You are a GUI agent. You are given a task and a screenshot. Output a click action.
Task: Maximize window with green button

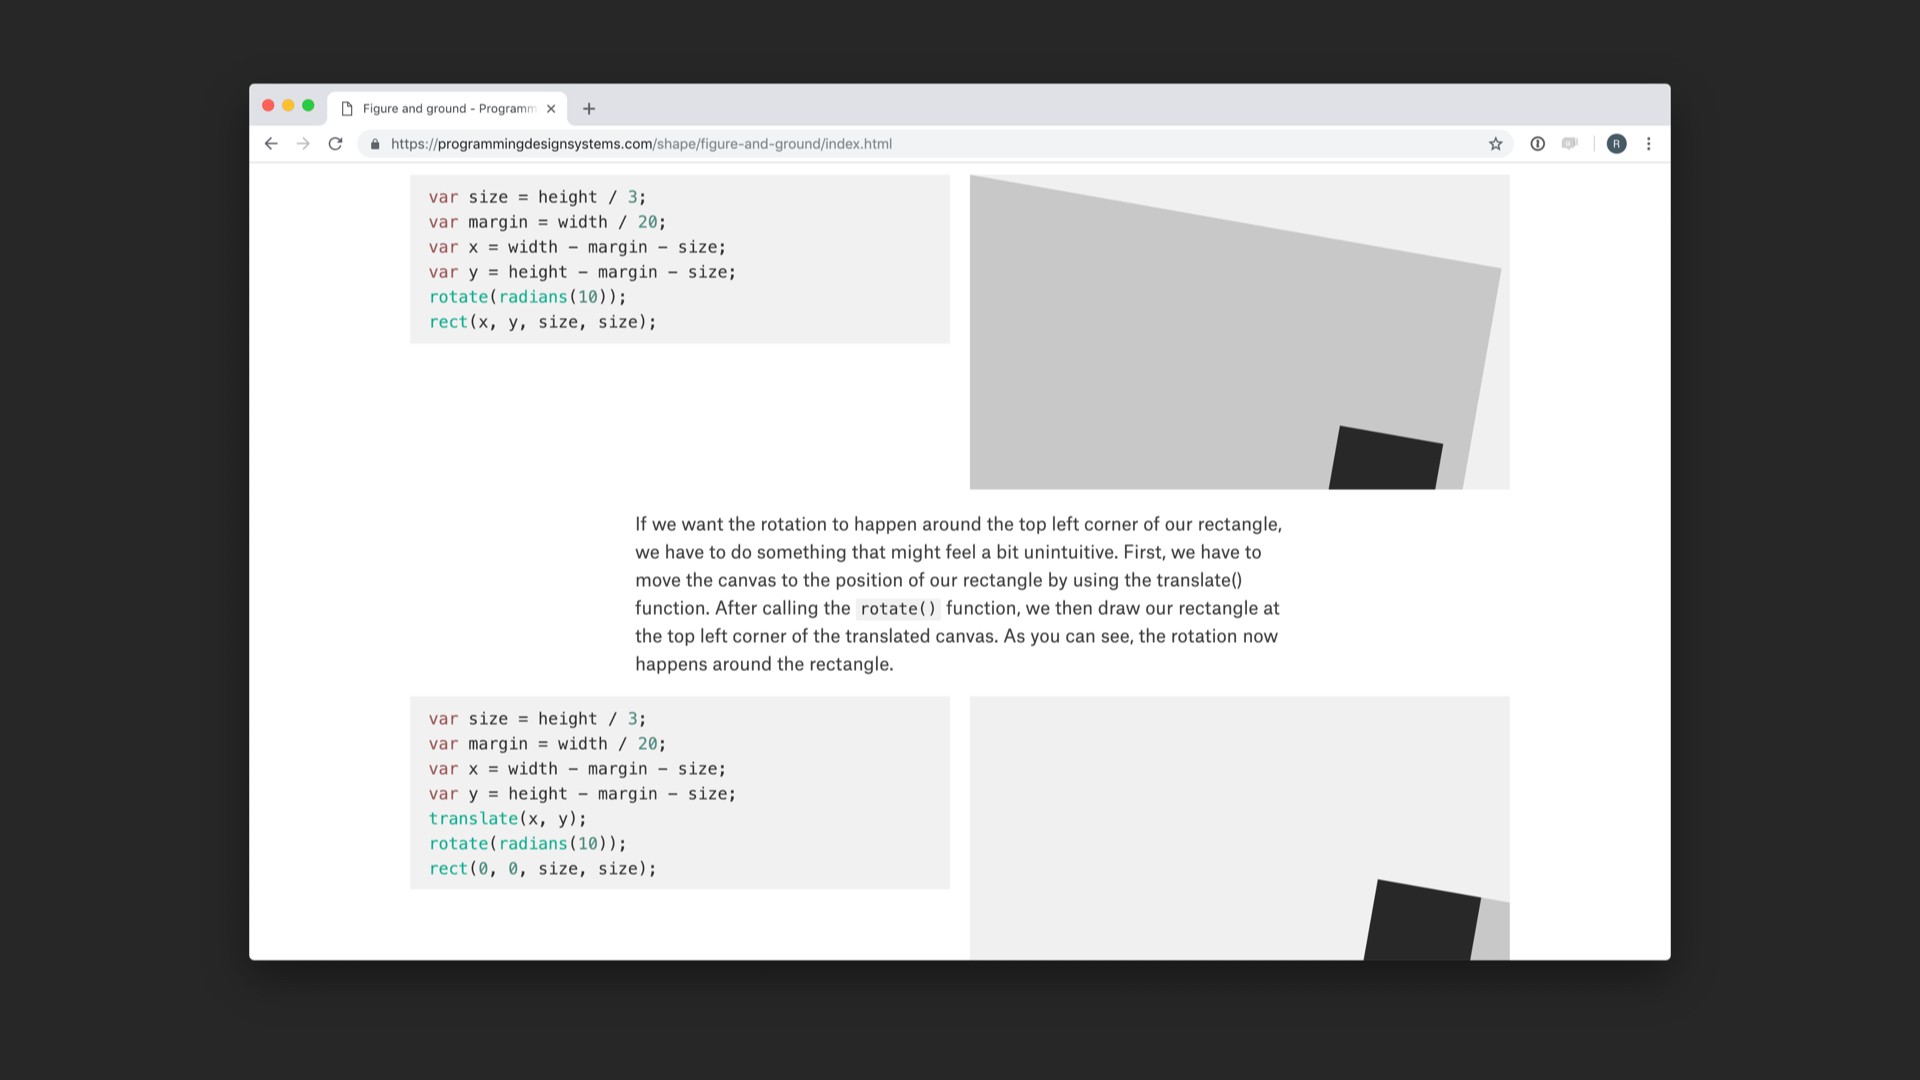[x=308, y=106]
